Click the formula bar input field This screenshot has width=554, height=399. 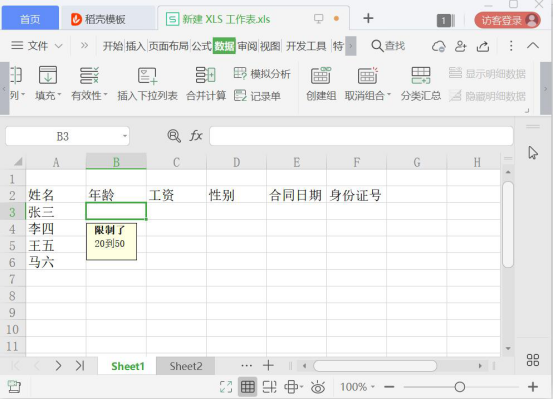pyautogui.click(x=361, y=136)
